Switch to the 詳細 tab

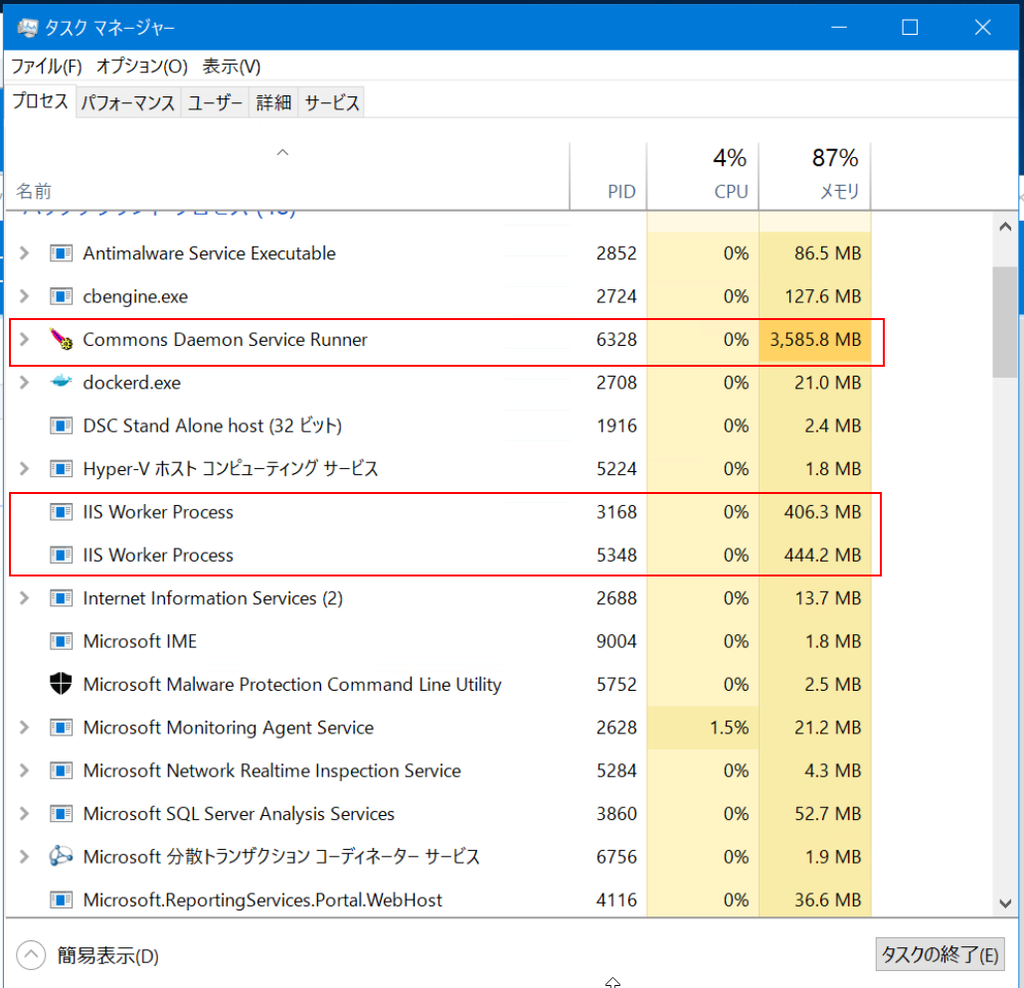coord(274,103)
